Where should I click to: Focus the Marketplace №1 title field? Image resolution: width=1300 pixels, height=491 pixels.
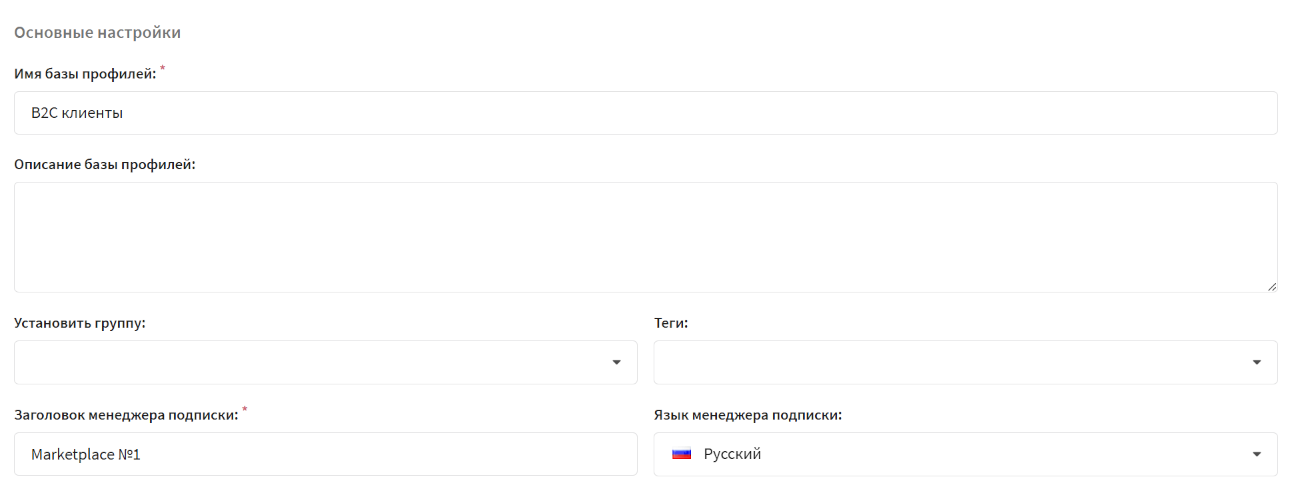(x=326, y=454)
